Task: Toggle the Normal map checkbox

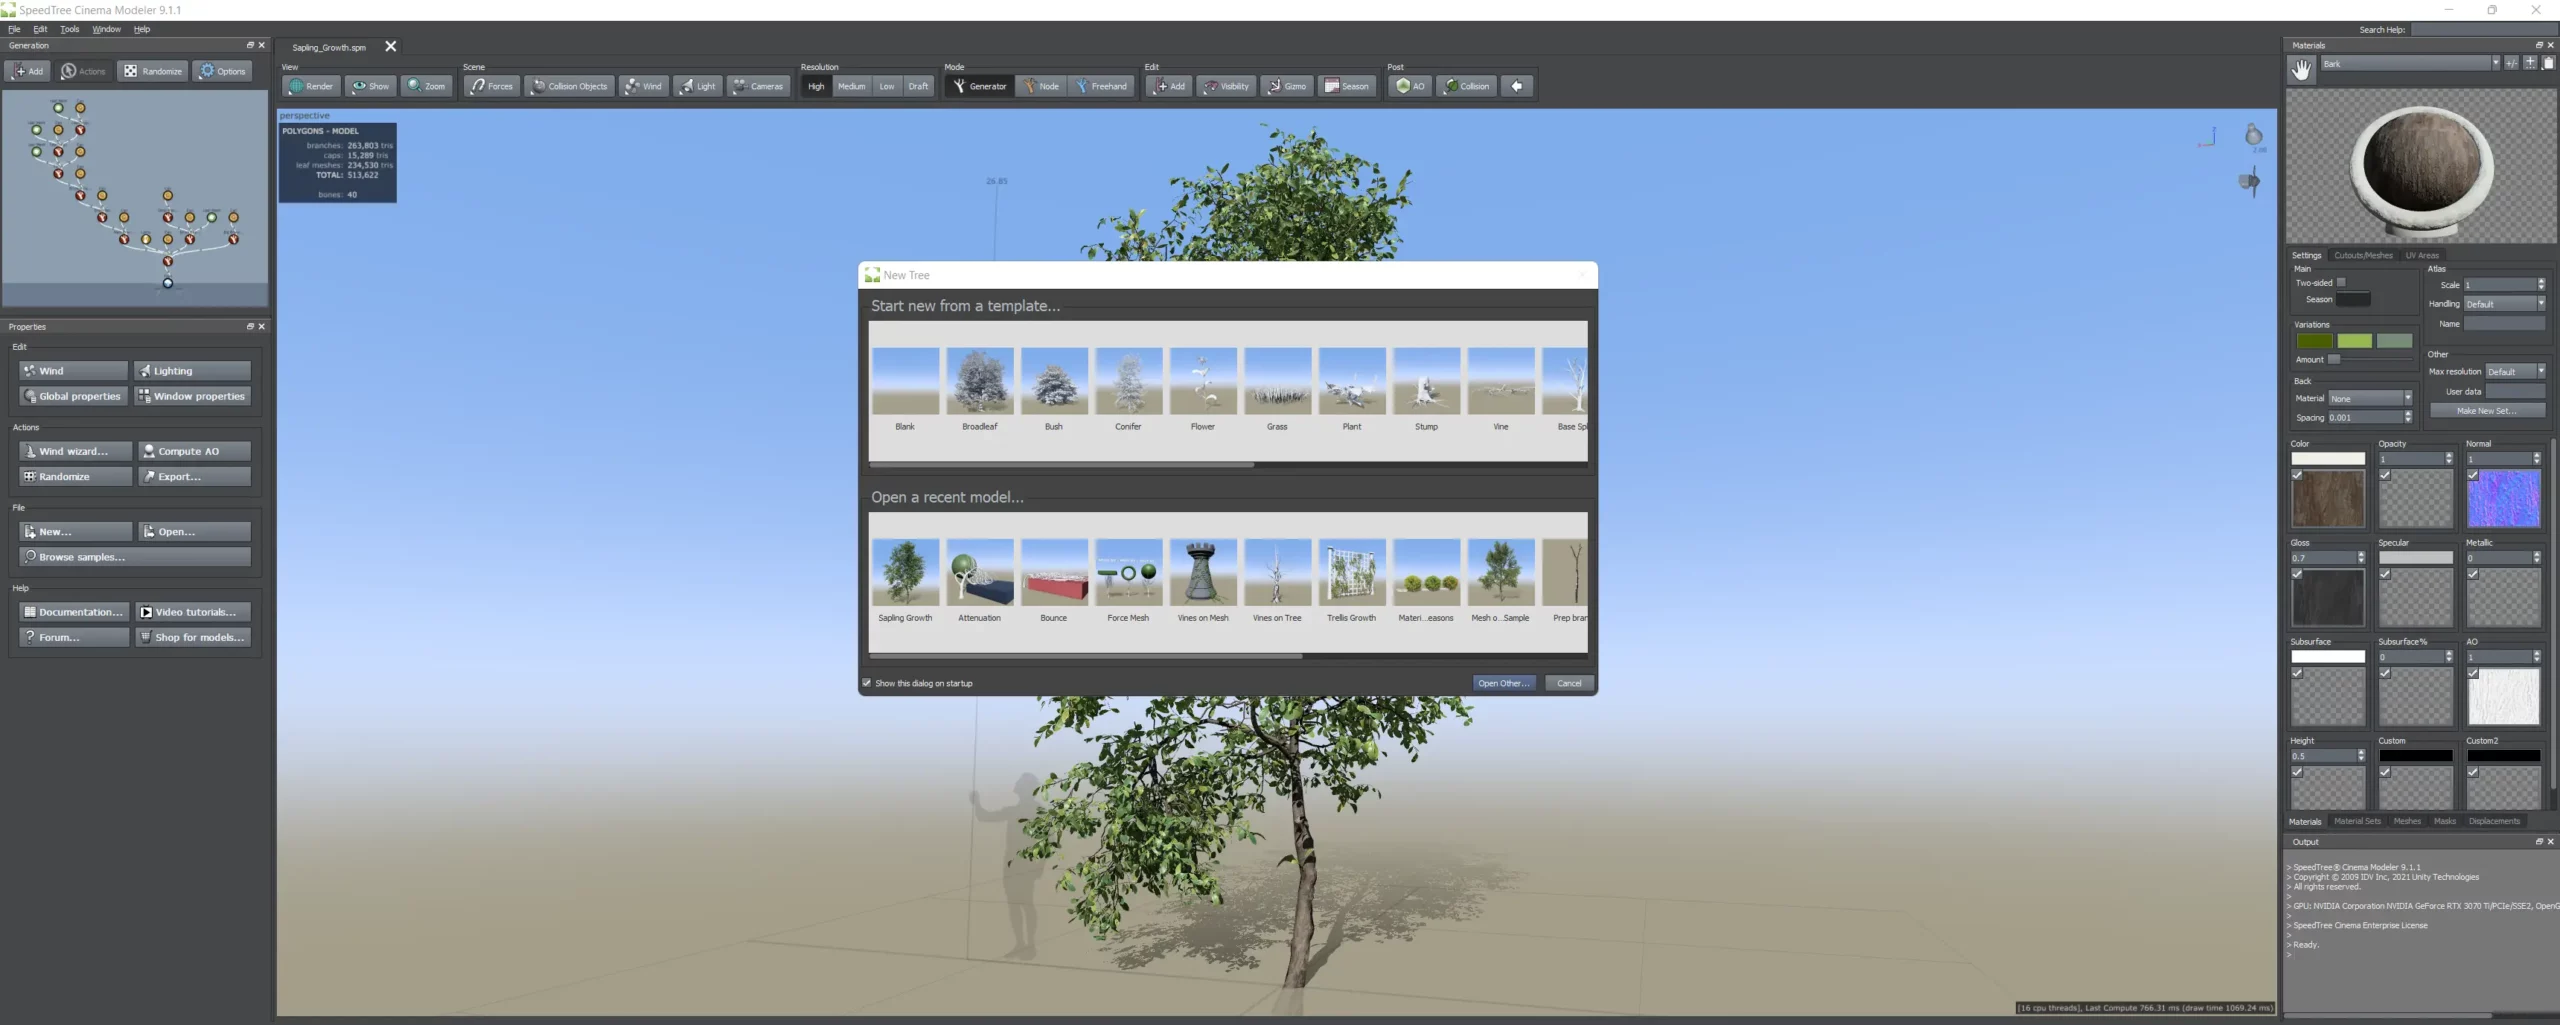Action: click(x=2473, y=475)
